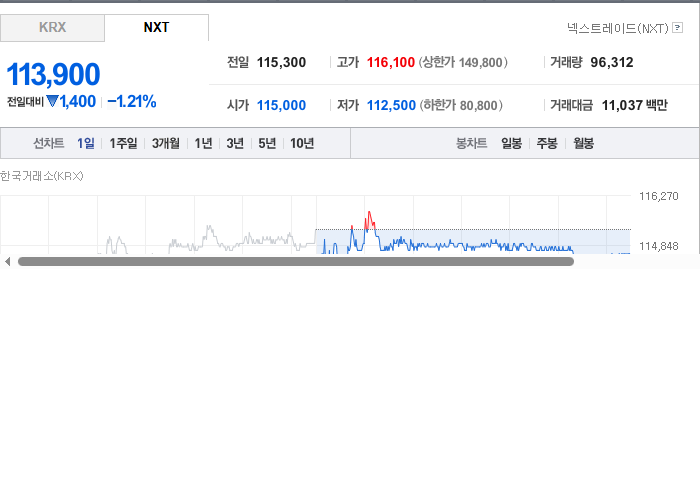Click the upper limit 149,800 text
Viewport: 700px width, 490px height.
462,62
